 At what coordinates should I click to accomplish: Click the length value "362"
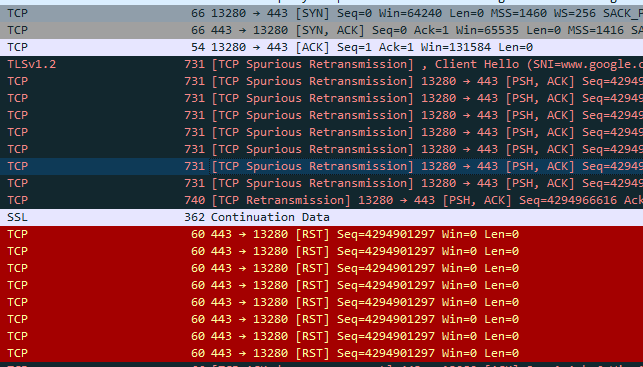click(194, 217)
